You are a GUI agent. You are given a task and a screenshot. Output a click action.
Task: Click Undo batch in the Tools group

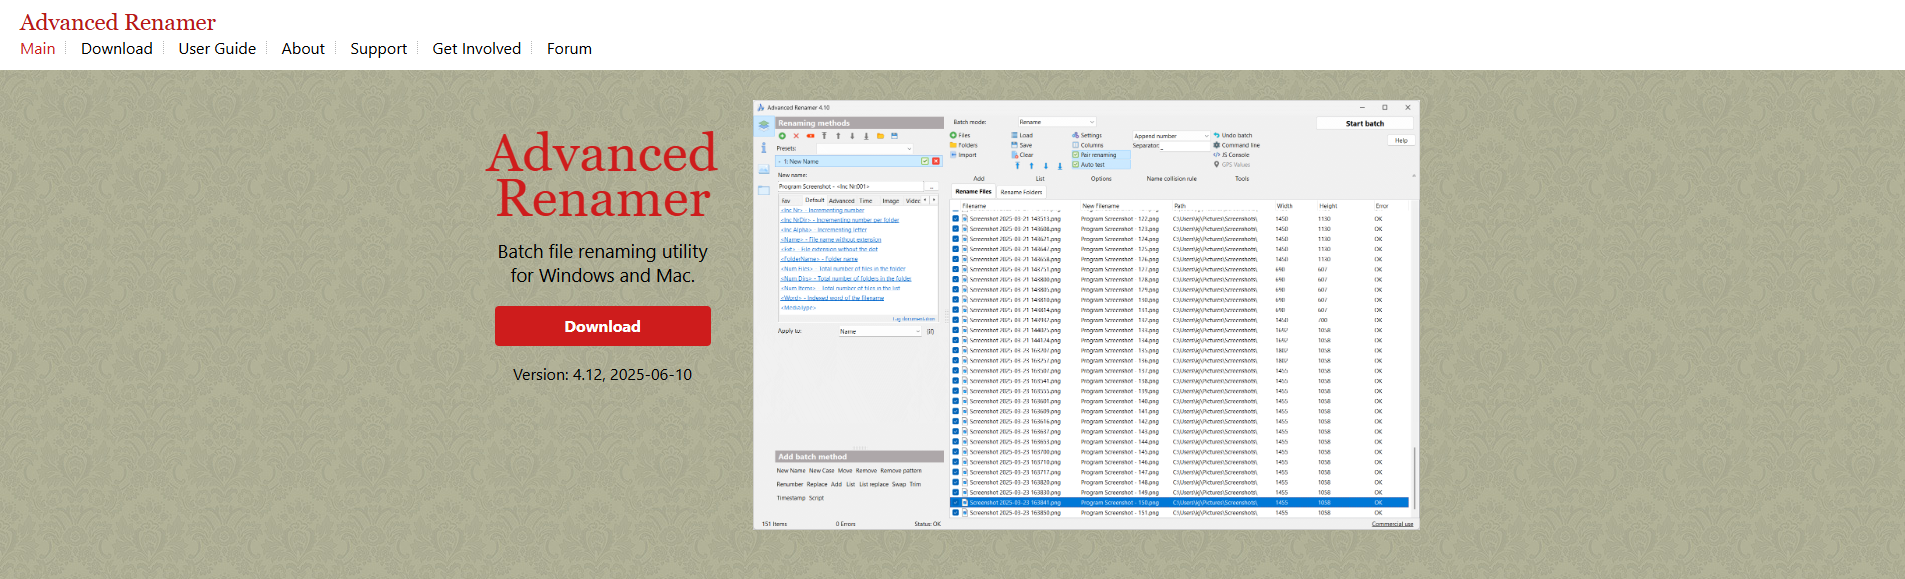pyautogui.click(x=1233, y=135)
